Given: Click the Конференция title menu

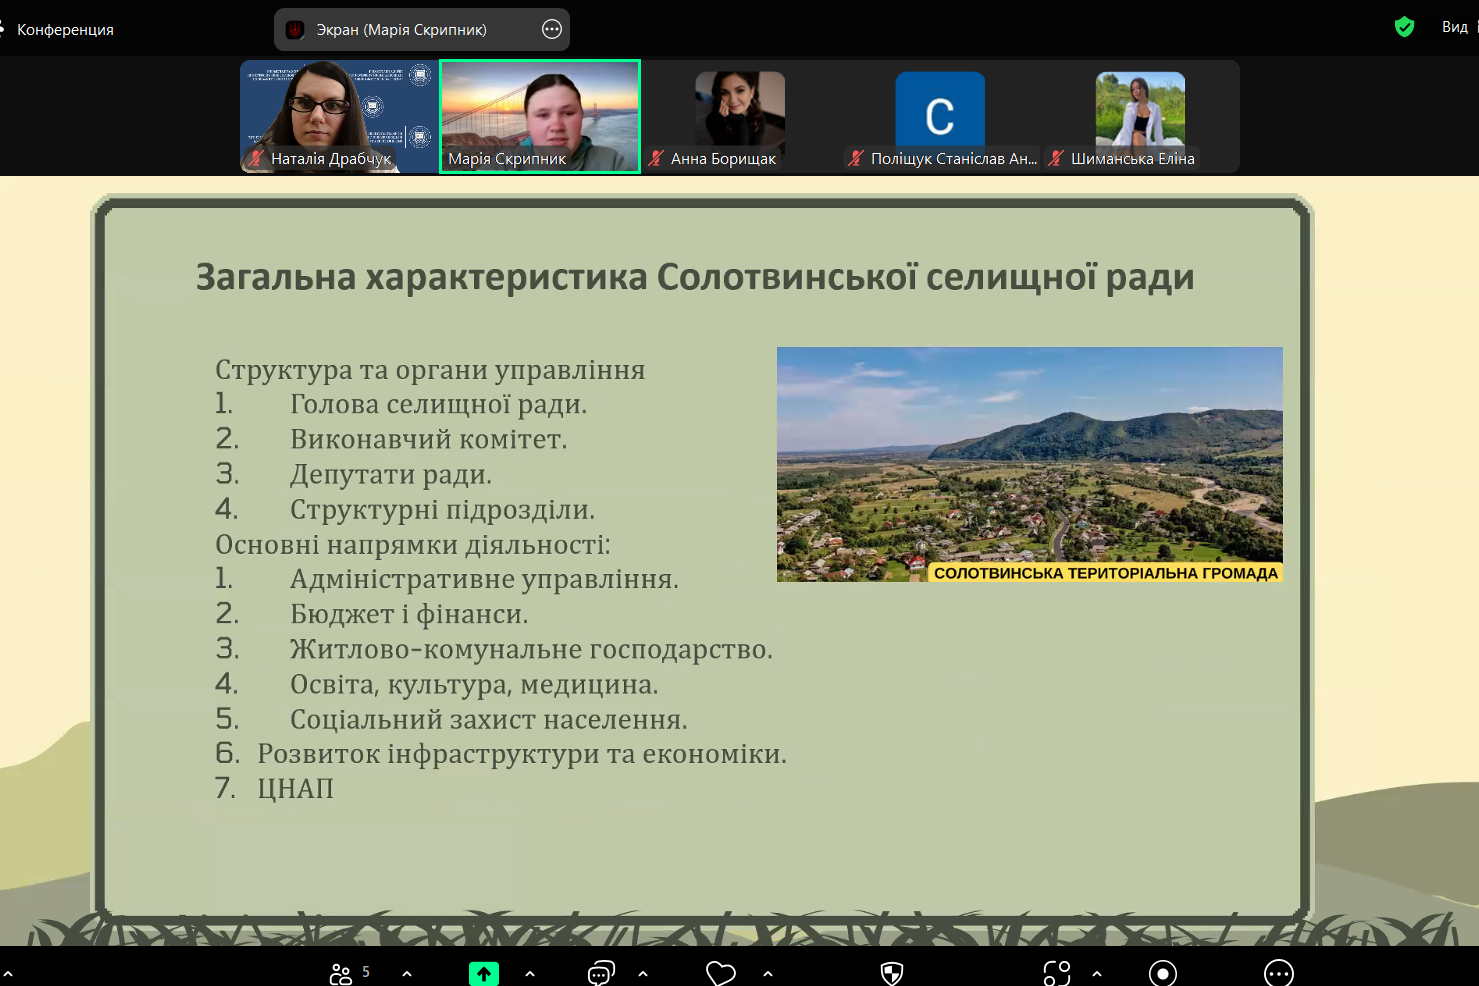Looking at the screenshot, I should pos(65,30).
